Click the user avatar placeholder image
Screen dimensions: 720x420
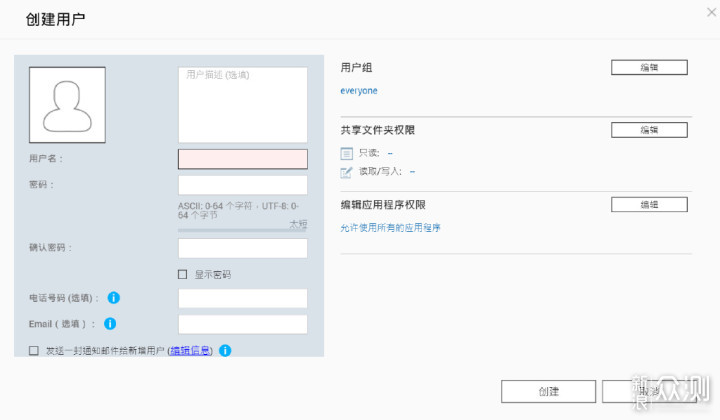pos(68,105)
